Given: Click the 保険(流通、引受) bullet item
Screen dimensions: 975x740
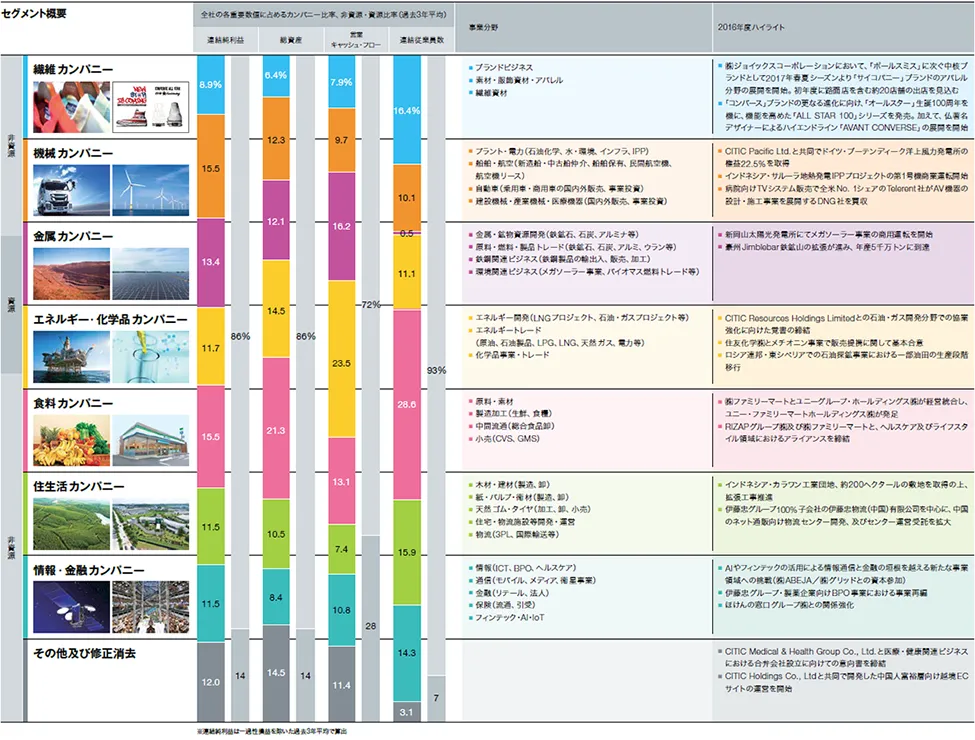Looking at the screenshot, I should (502, 605).
